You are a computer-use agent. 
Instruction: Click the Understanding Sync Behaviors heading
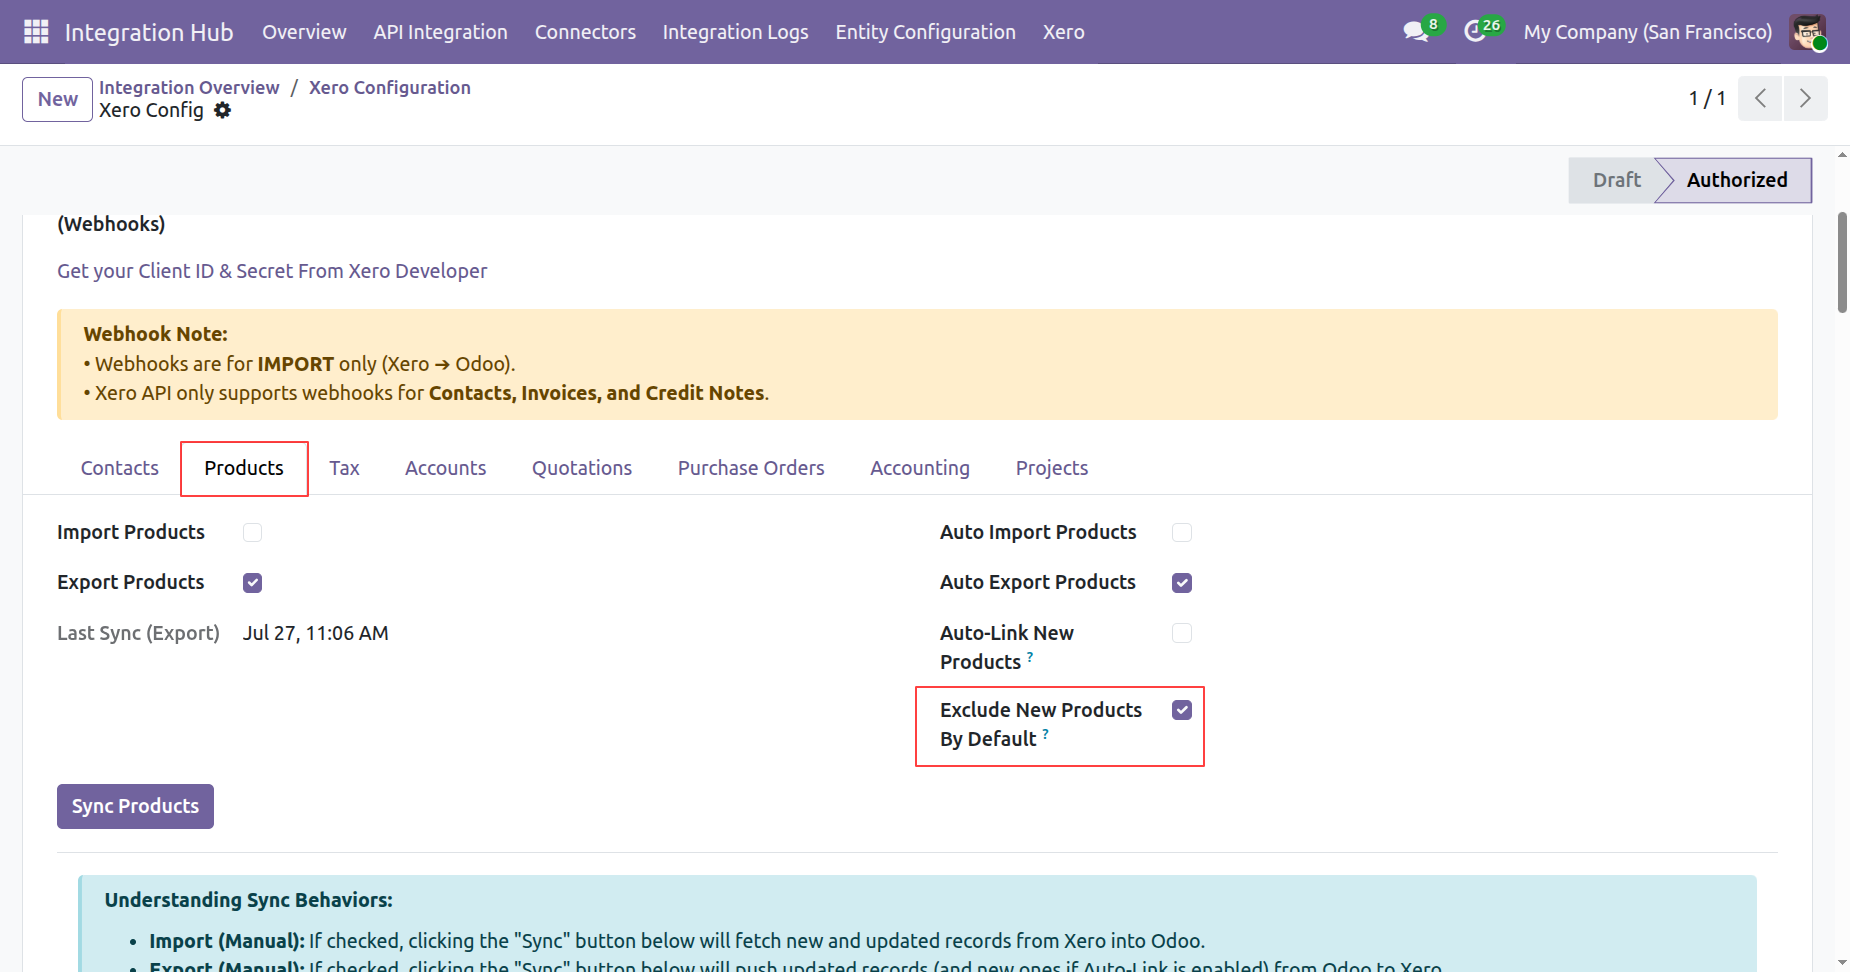[x=249, y=900]
